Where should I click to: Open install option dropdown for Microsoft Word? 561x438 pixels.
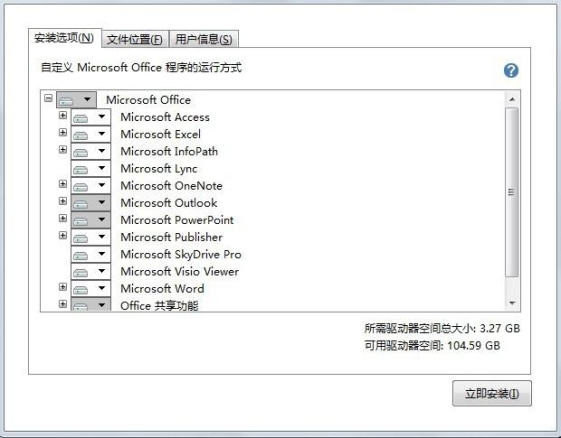[91, 289]
